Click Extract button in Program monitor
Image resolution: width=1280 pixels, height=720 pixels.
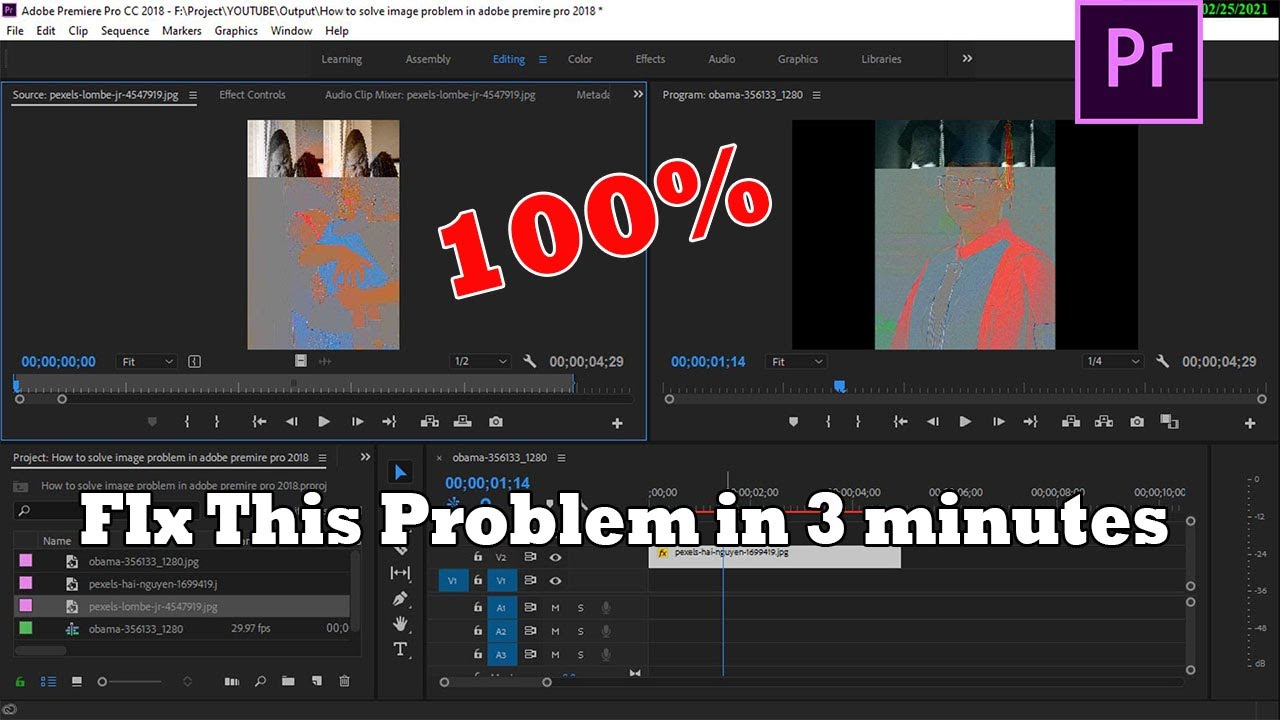click(x=1104, y=422)
